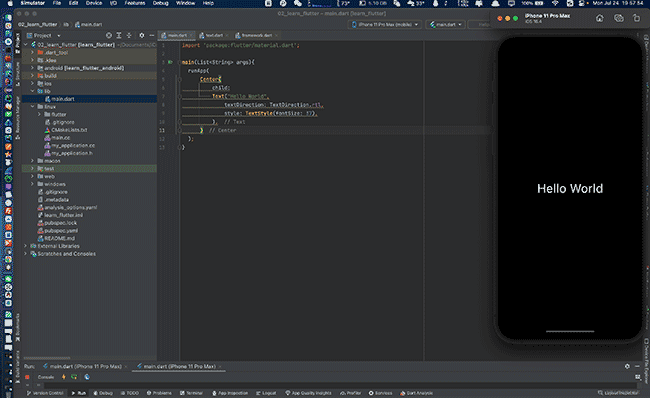The image size is (650, 398).
Task: Open the main.dart run configuration dropdown
Action: 446,24
